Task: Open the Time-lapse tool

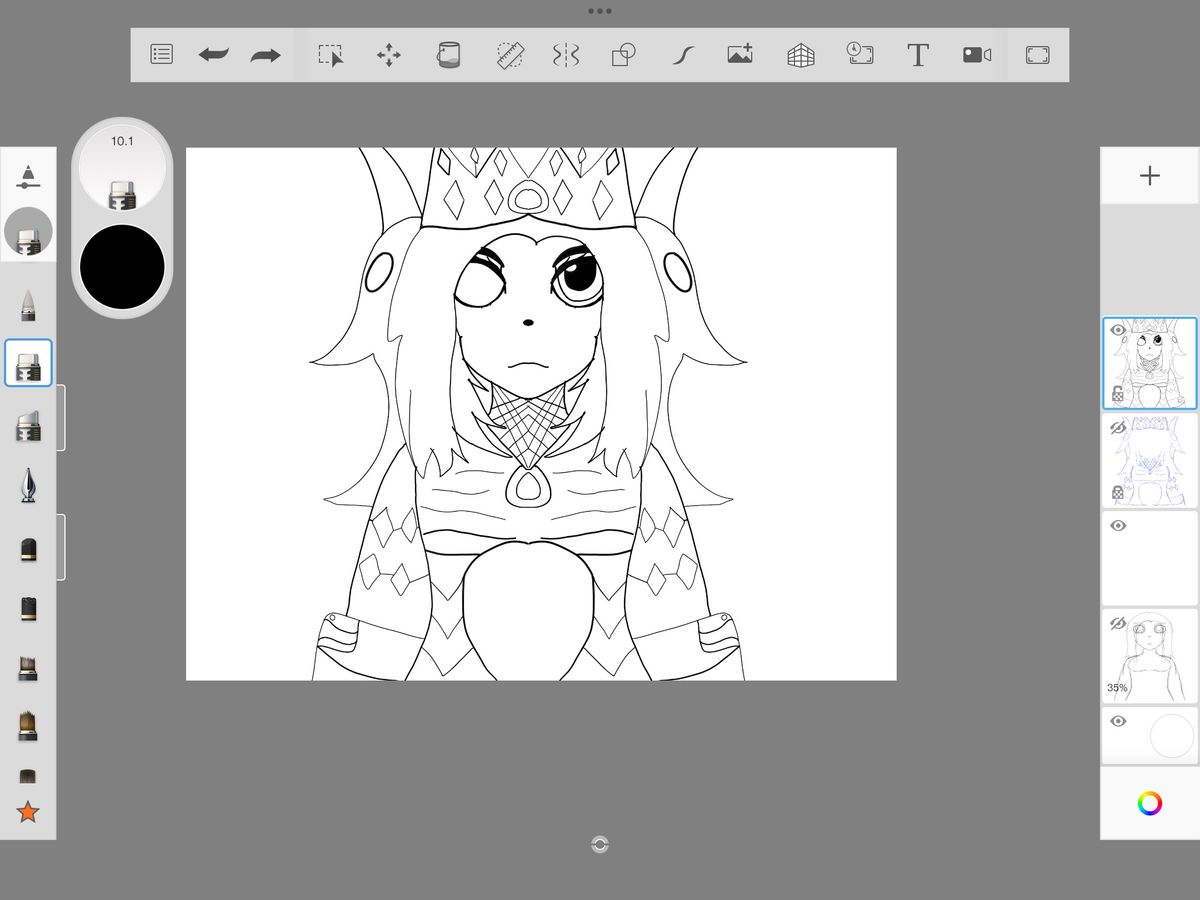Action: pos(859,54)
